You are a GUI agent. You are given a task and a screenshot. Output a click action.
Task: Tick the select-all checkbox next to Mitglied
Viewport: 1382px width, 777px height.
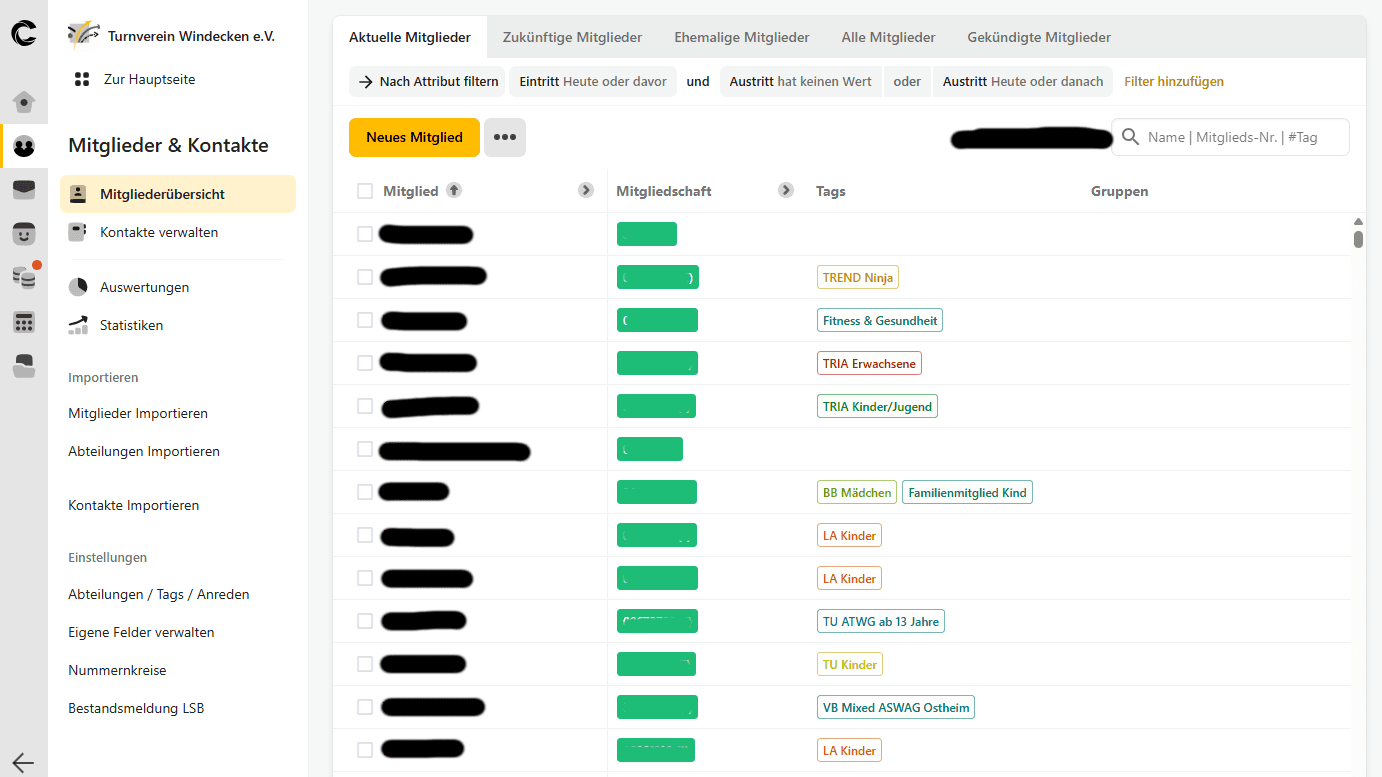(365, 191)
